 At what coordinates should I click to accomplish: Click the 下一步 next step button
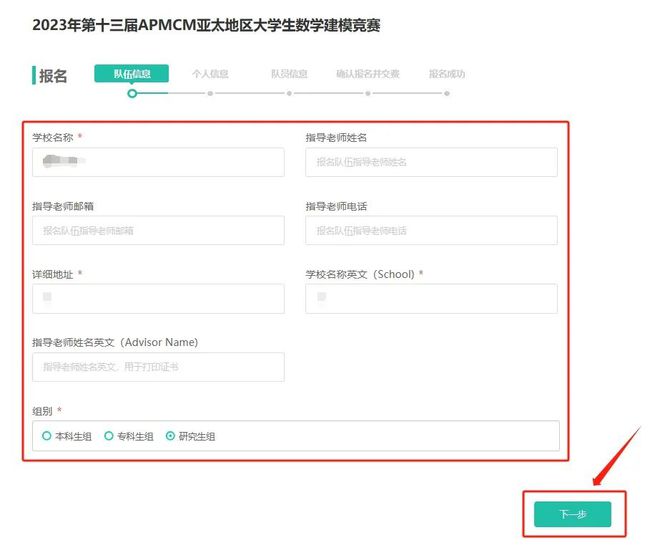(572, 514)
